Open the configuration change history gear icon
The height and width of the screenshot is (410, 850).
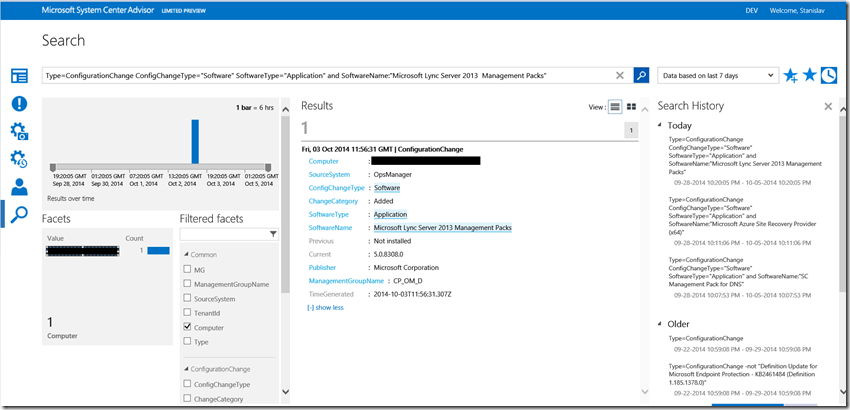19,160
